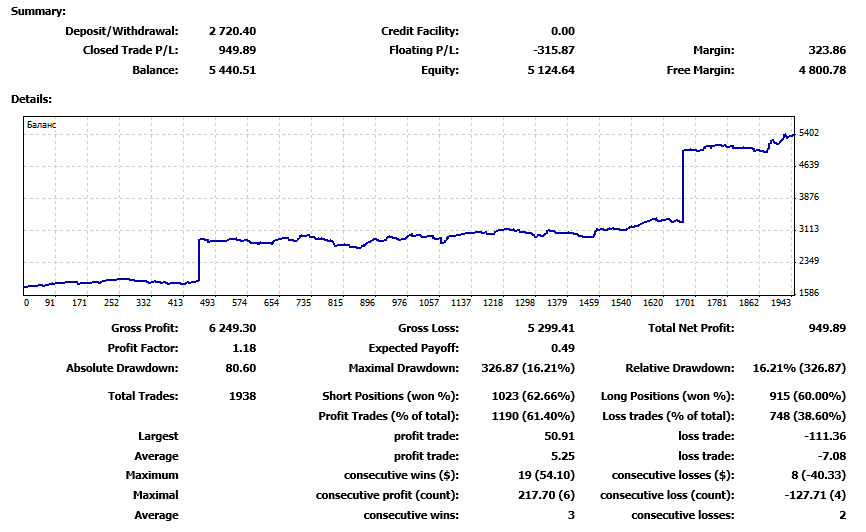866x532 pixels.
Task: Select the Deposit/Withdrawal label in Summary
Action: click(x=121, y=32)
